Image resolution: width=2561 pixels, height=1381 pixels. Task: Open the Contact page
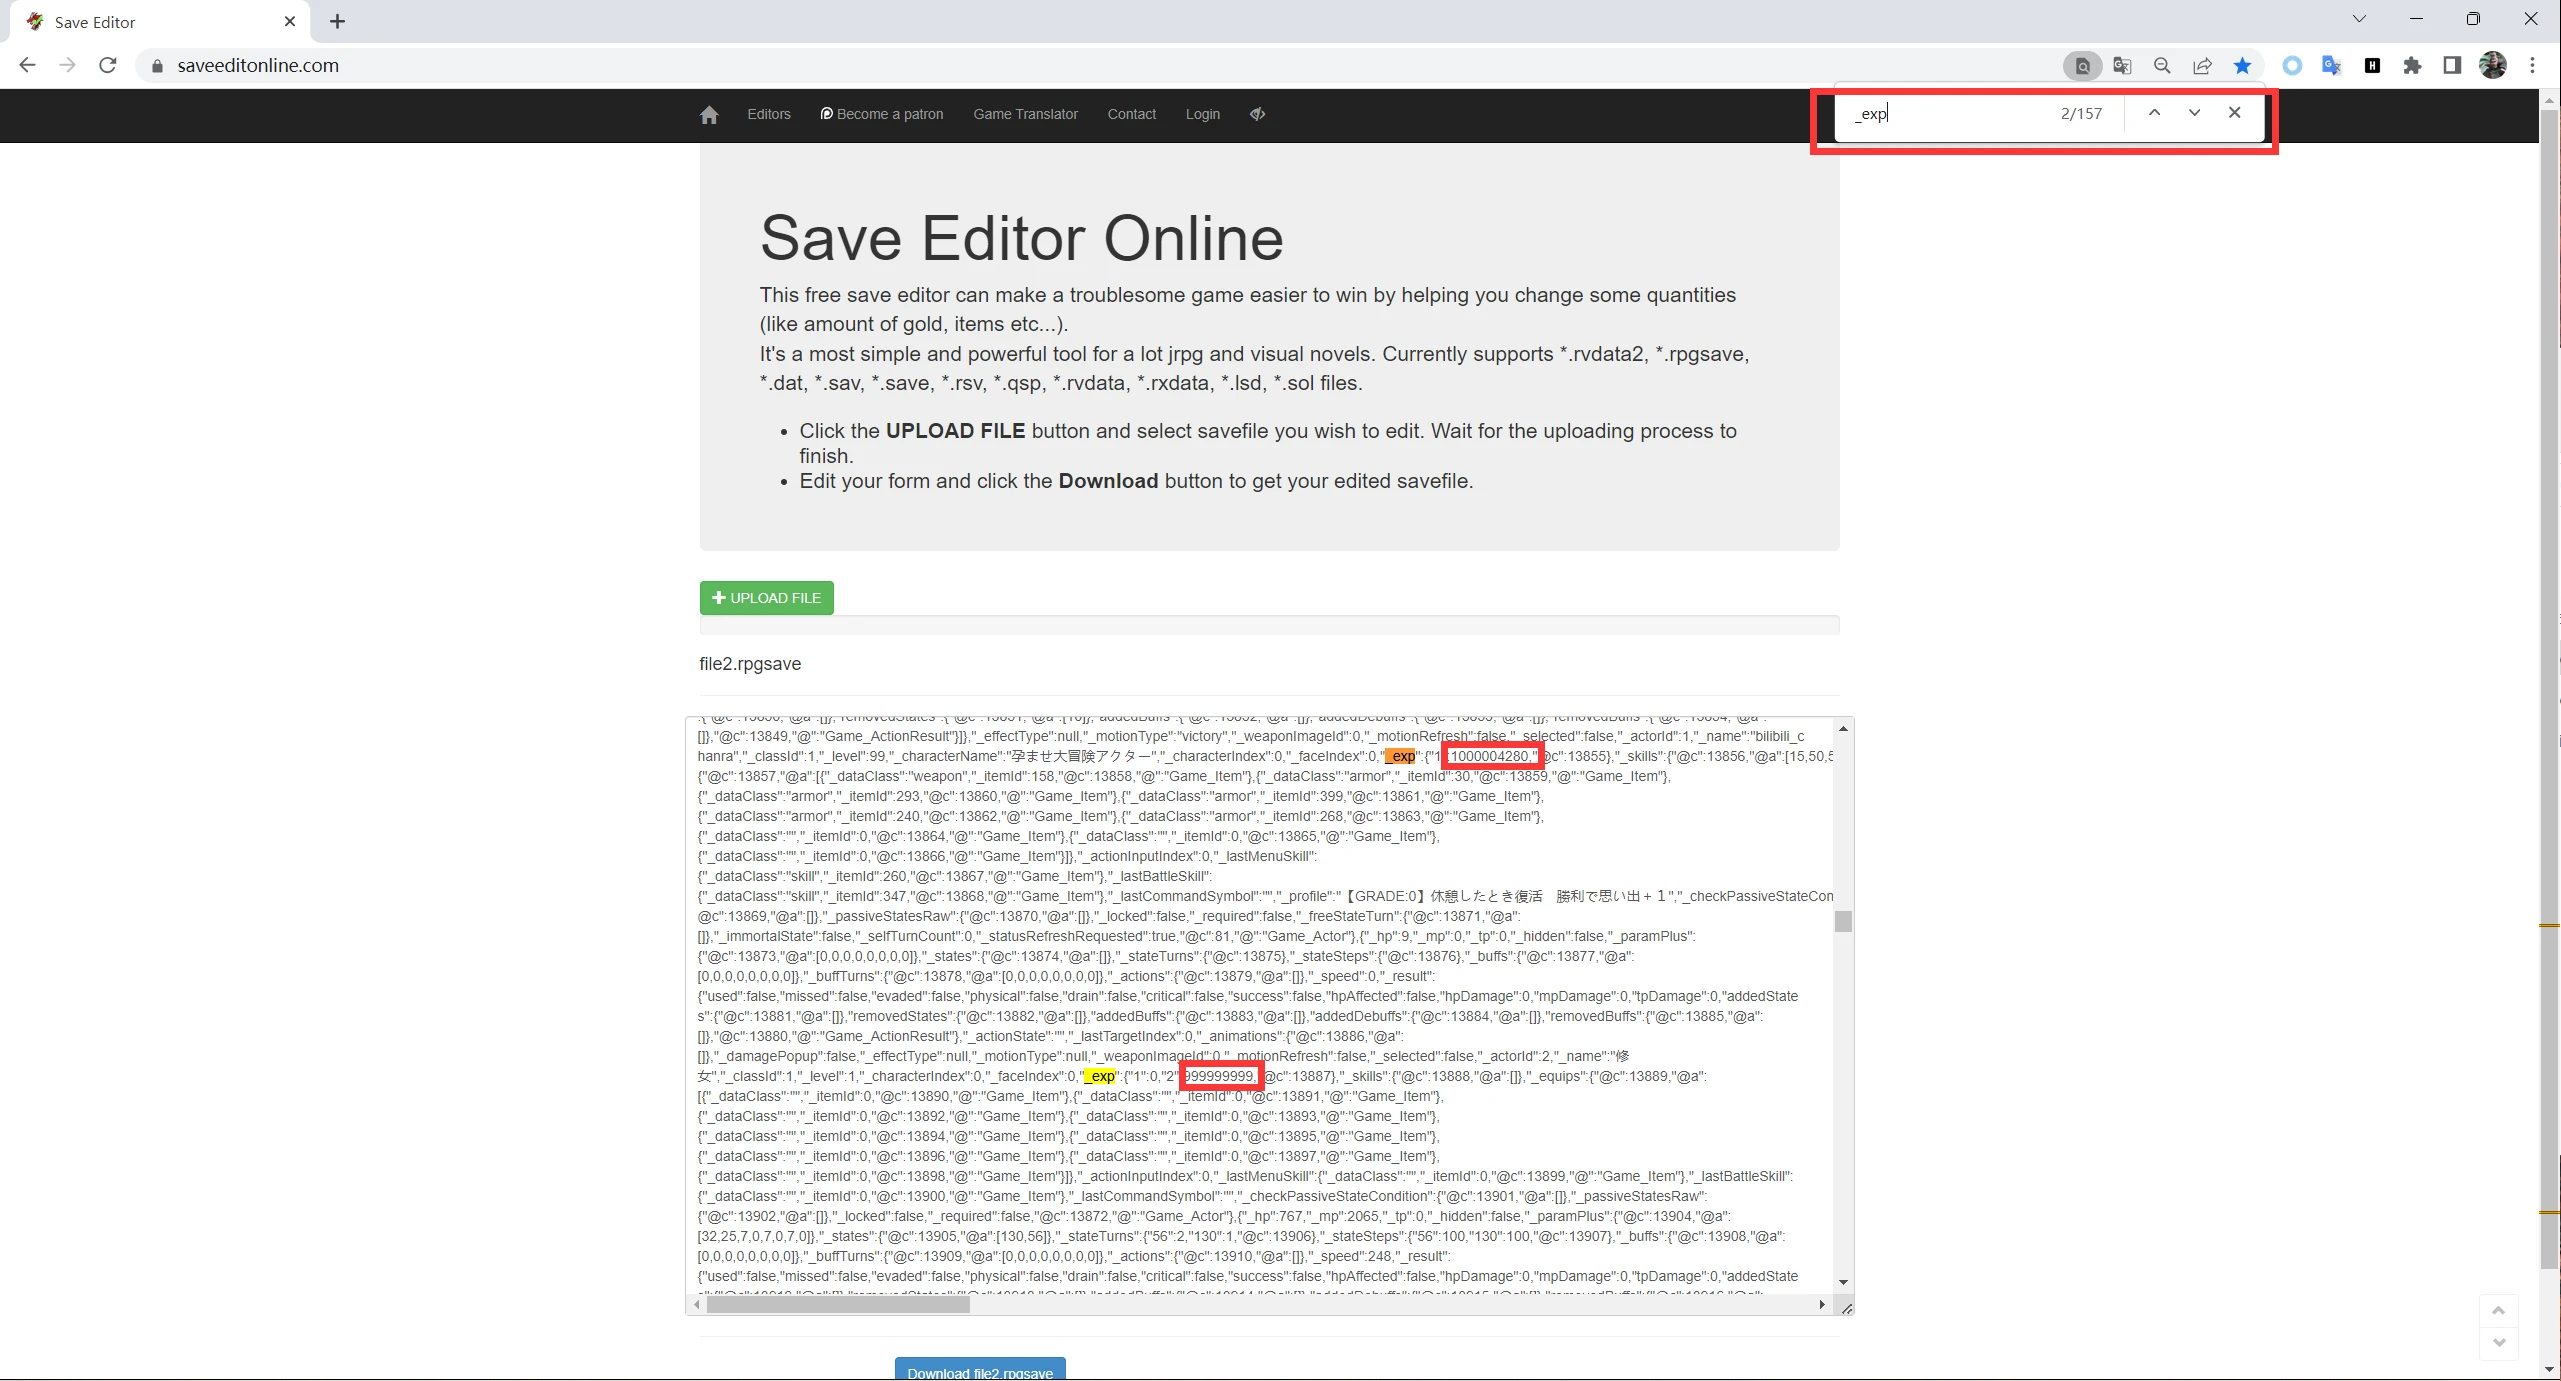coord(1131,114)
